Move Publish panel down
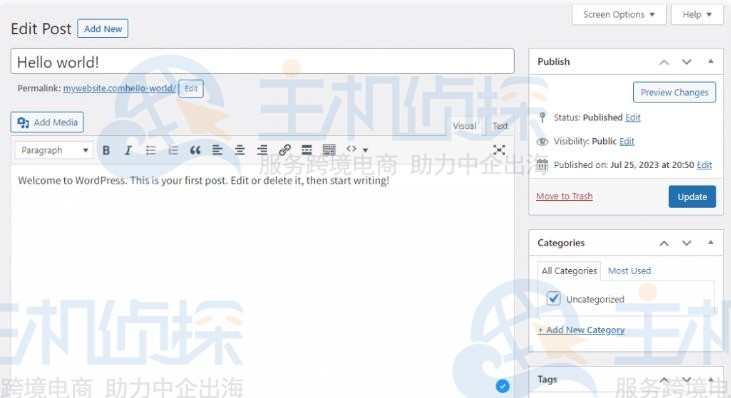This screenshot has width=731, height=398. [687, 62]
